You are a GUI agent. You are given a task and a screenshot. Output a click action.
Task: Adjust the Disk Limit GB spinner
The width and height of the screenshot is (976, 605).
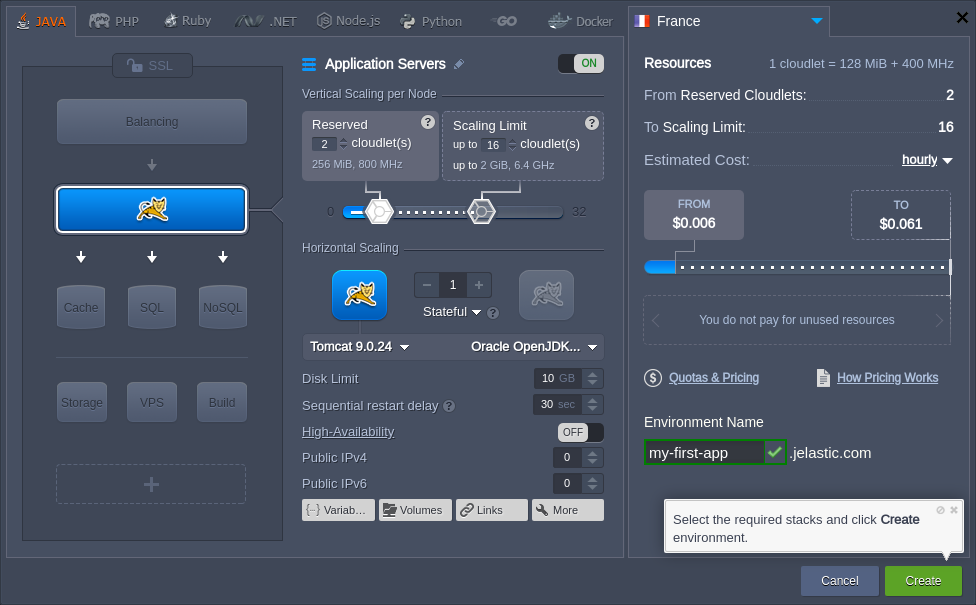click(593, 378)
